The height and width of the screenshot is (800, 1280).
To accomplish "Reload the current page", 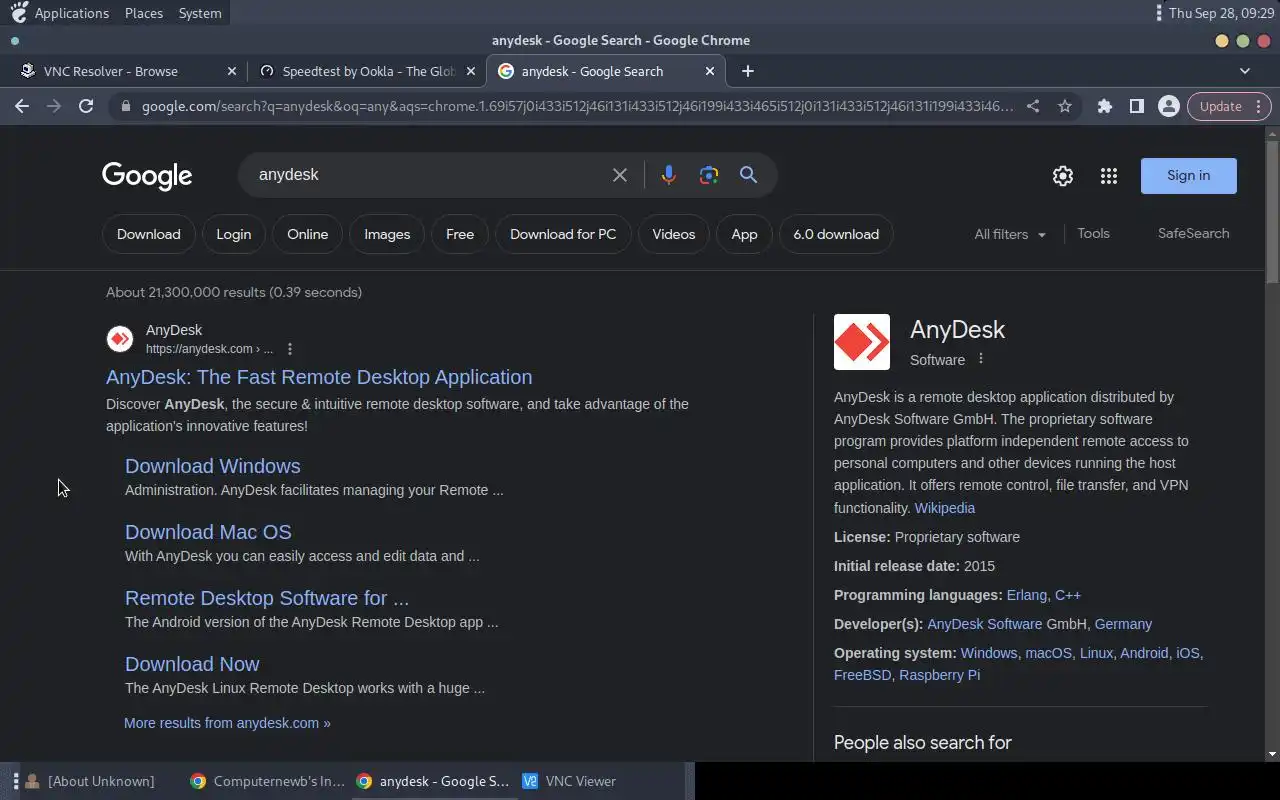I will (86, 106).
